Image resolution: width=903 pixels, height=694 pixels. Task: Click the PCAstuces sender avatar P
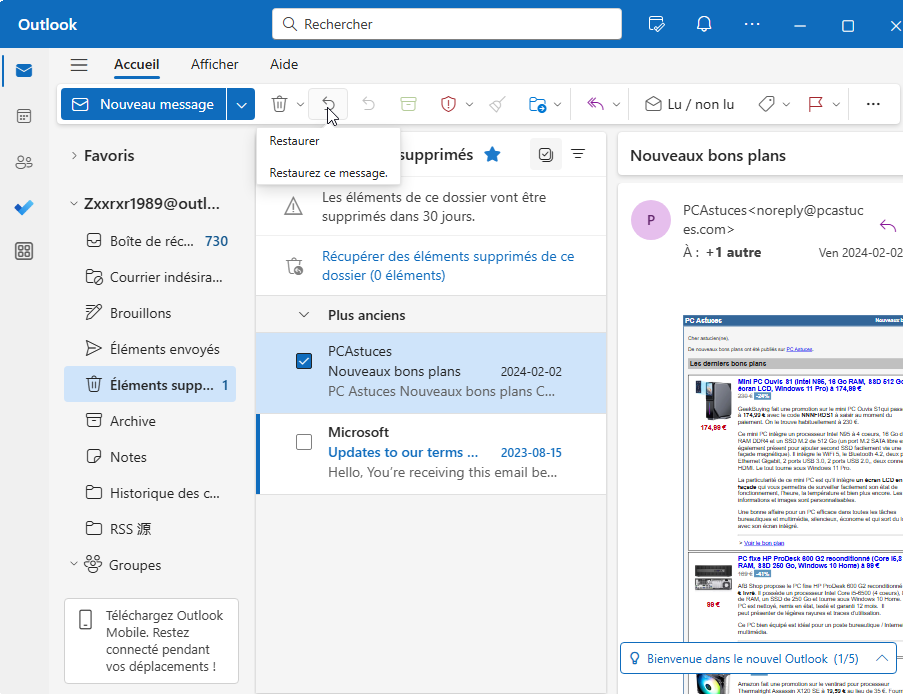651,220
